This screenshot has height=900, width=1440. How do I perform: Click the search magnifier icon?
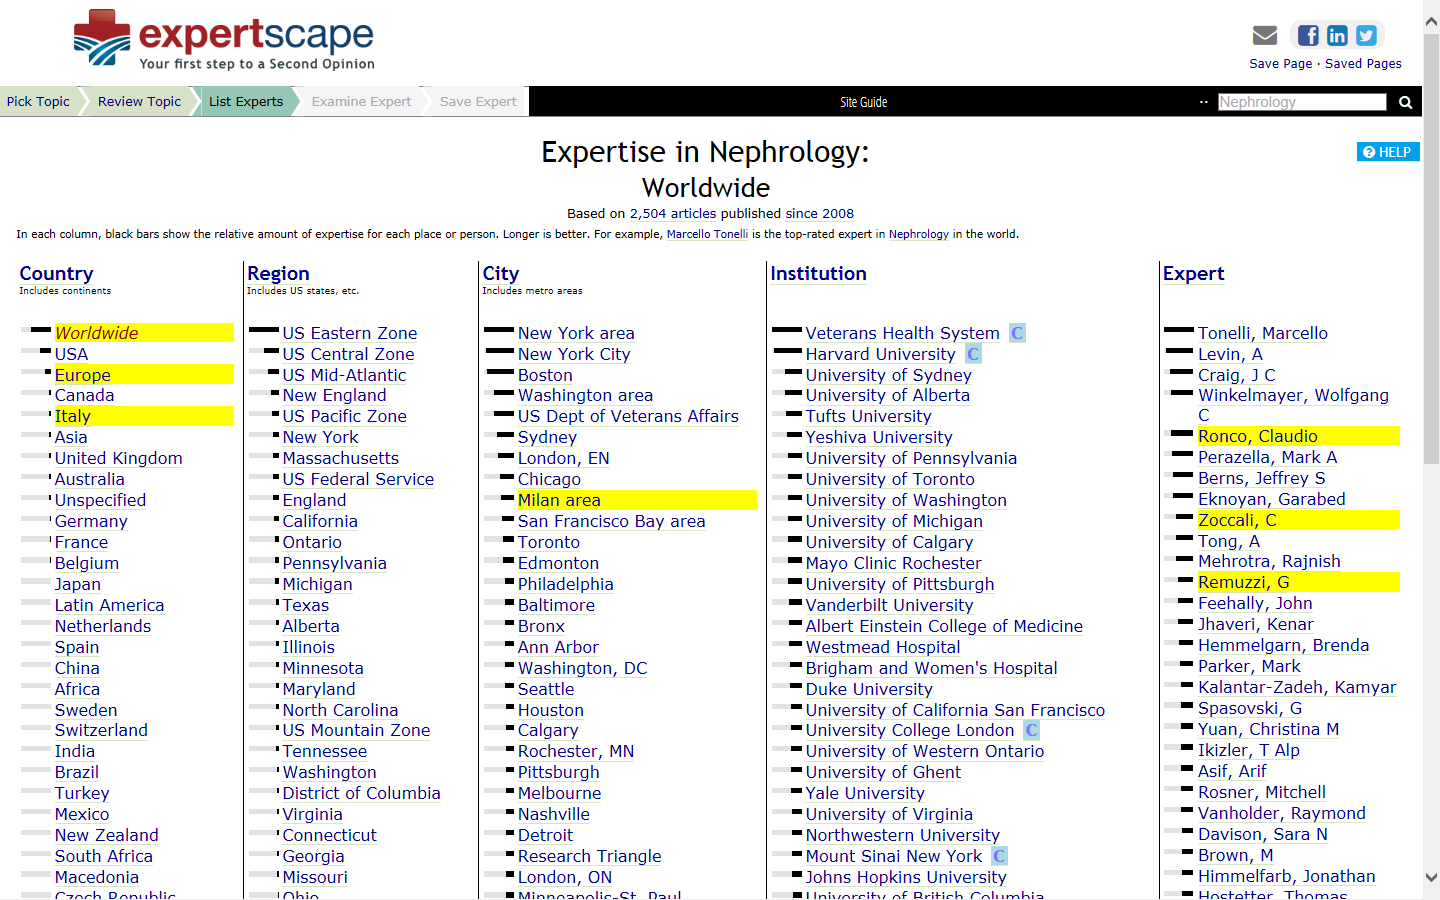(x=1405, y=102)
